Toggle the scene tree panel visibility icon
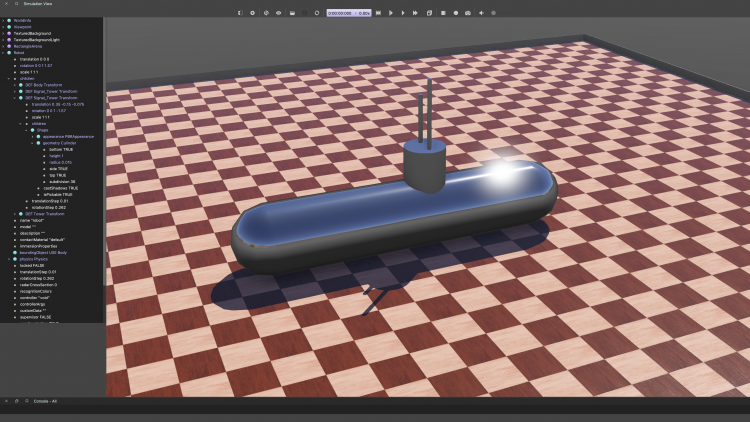 pyautogui.click(x=239, y=13)
